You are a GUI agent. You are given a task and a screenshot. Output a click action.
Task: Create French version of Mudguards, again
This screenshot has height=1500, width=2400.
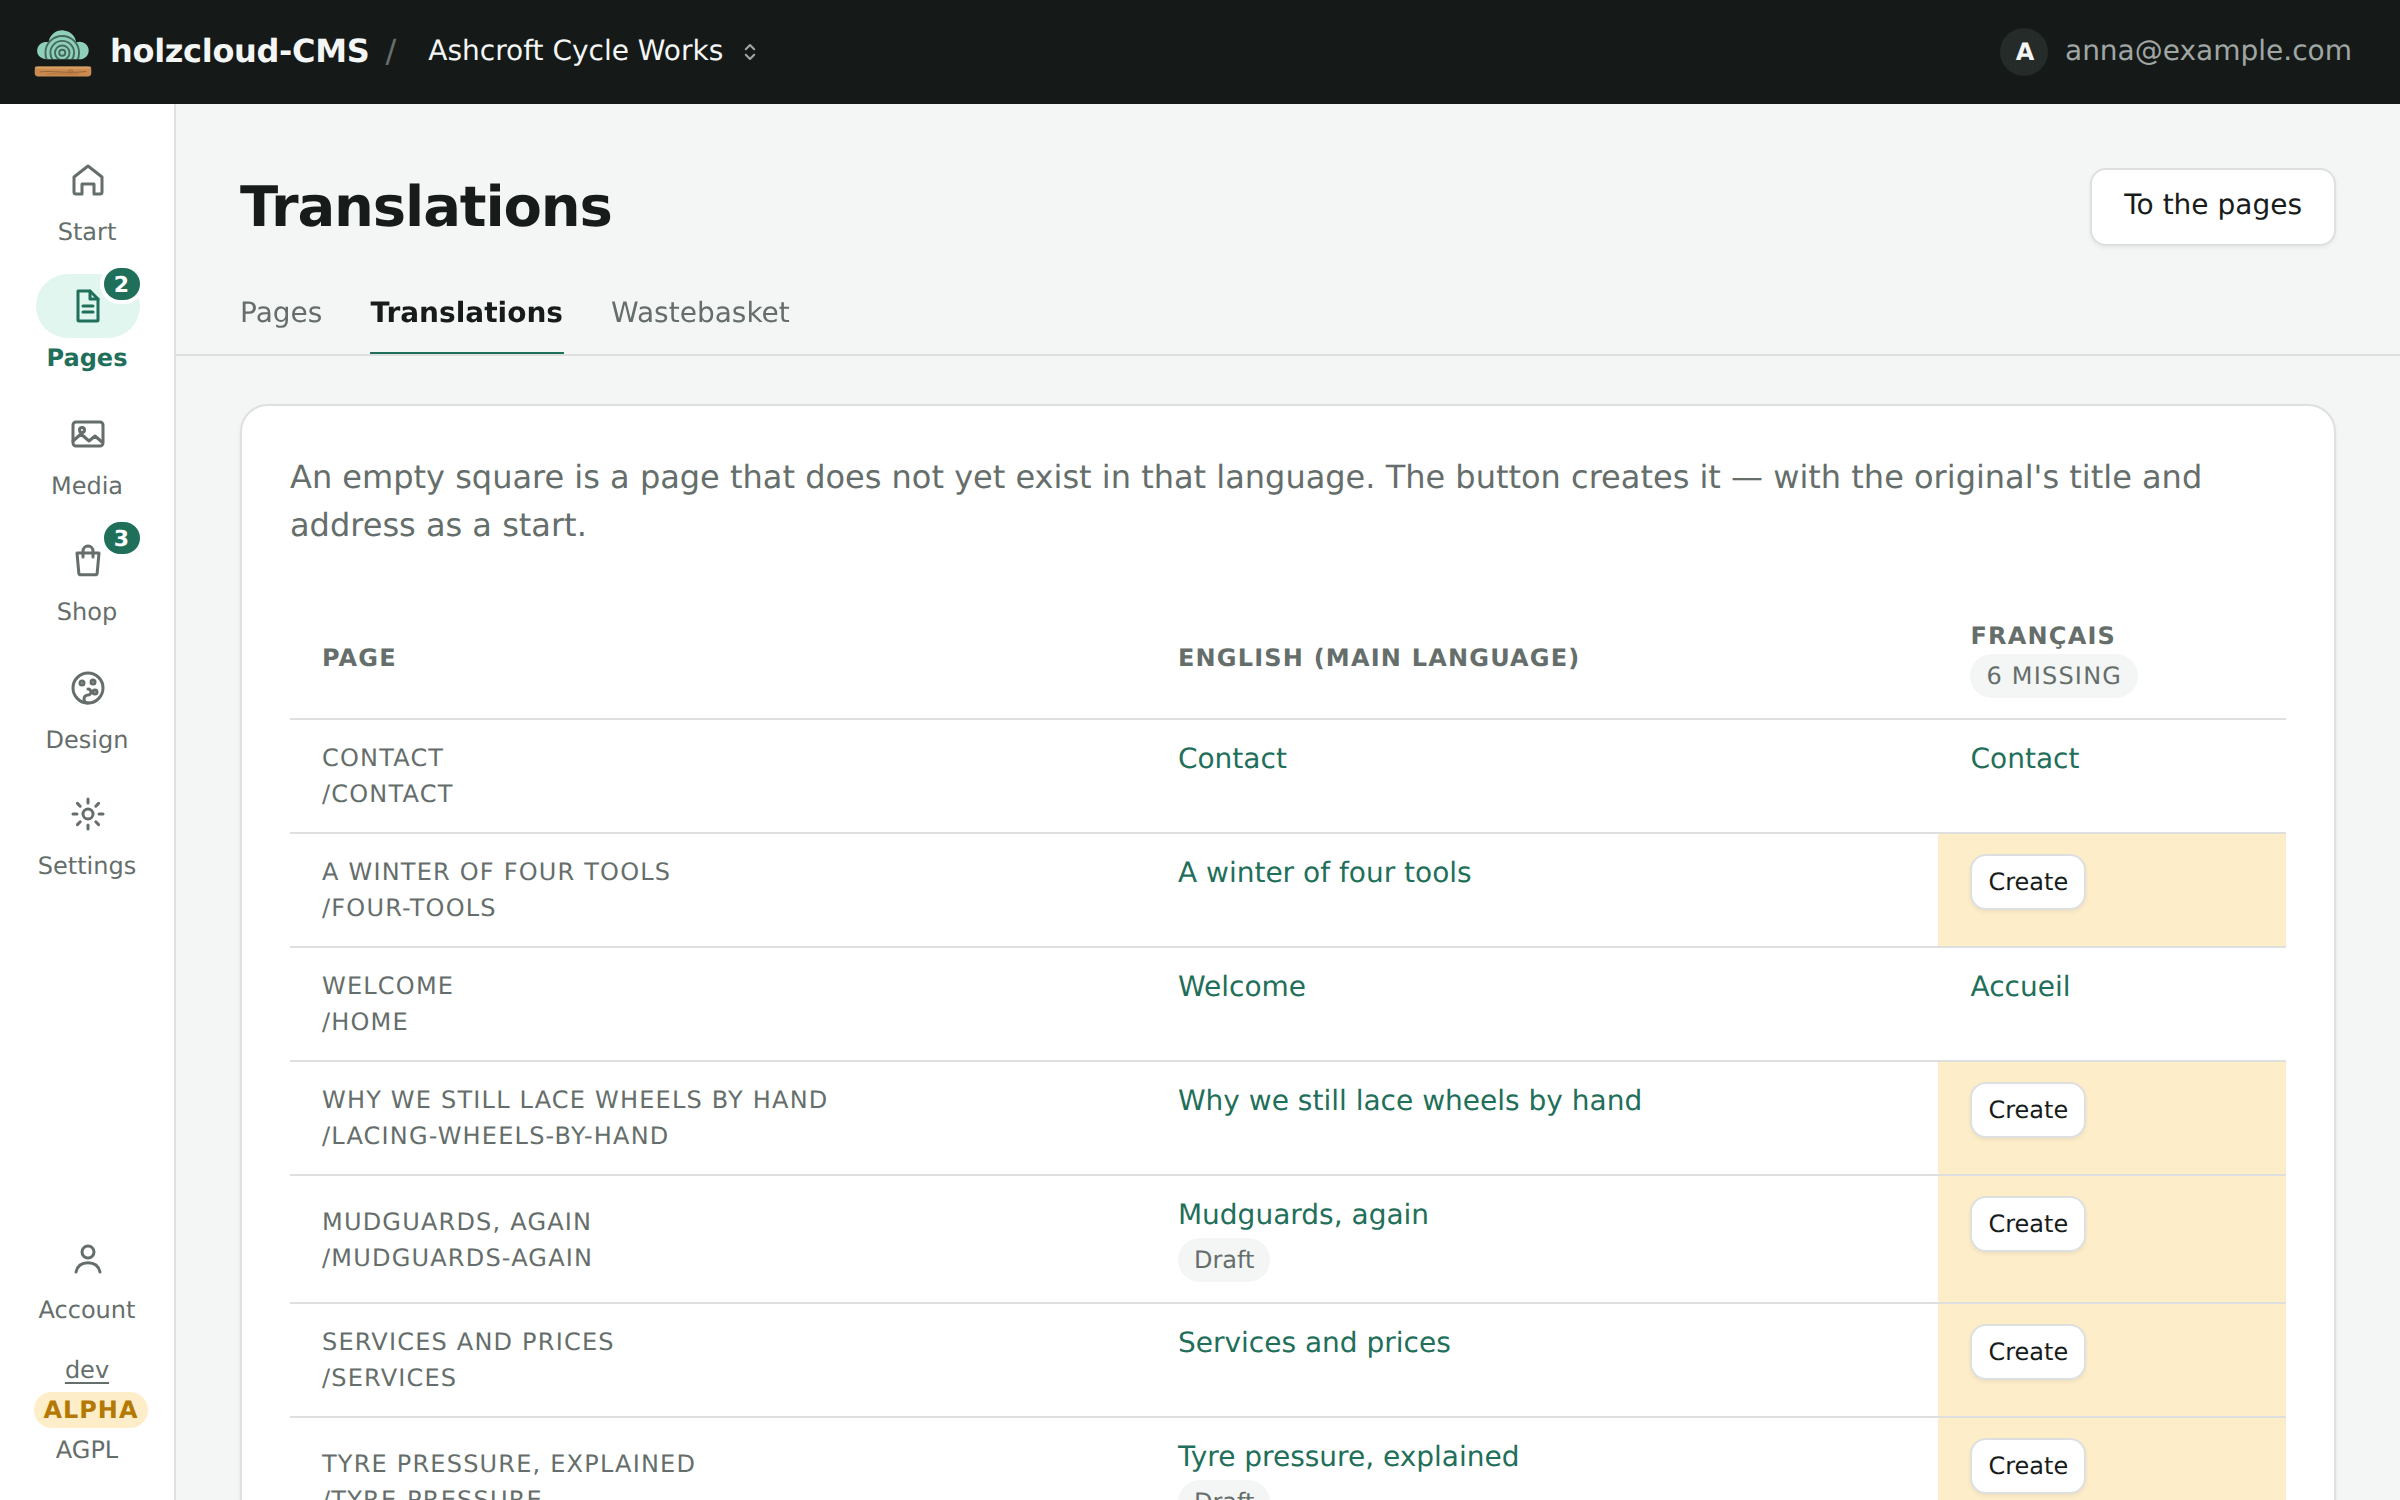pyautogui.click(x=2027, y=1224)
